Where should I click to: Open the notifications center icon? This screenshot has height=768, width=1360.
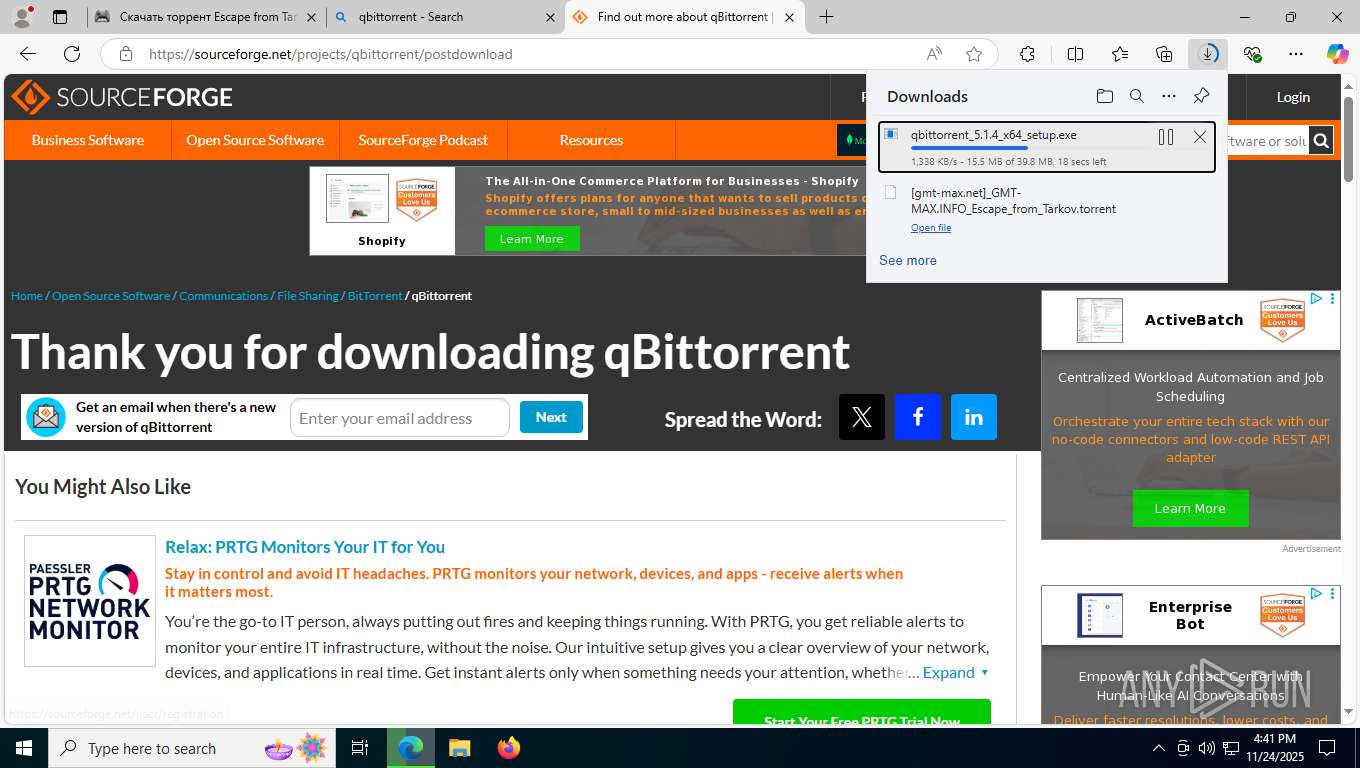(1327, 748)
